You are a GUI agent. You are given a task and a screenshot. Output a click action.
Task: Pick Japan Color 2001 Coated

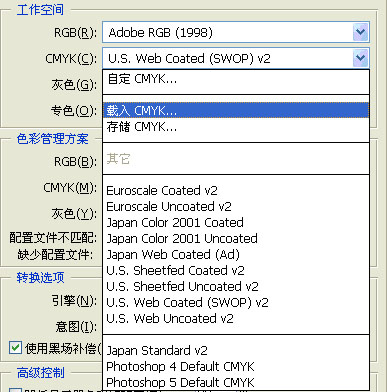236,222
